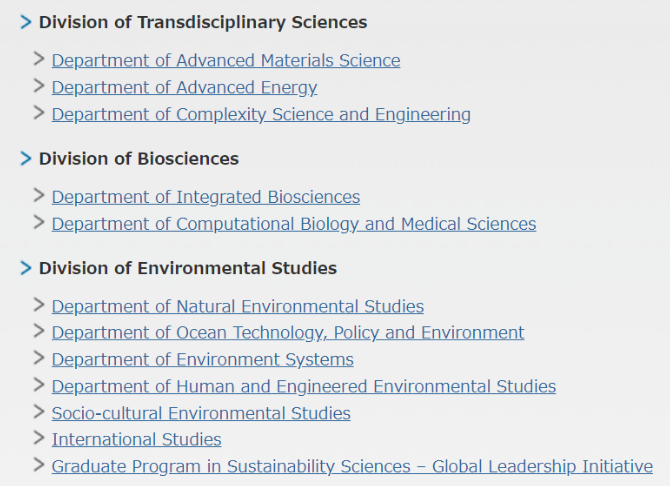Open Department of Environment Systems link
670x486 pixels.
[203, 359]
